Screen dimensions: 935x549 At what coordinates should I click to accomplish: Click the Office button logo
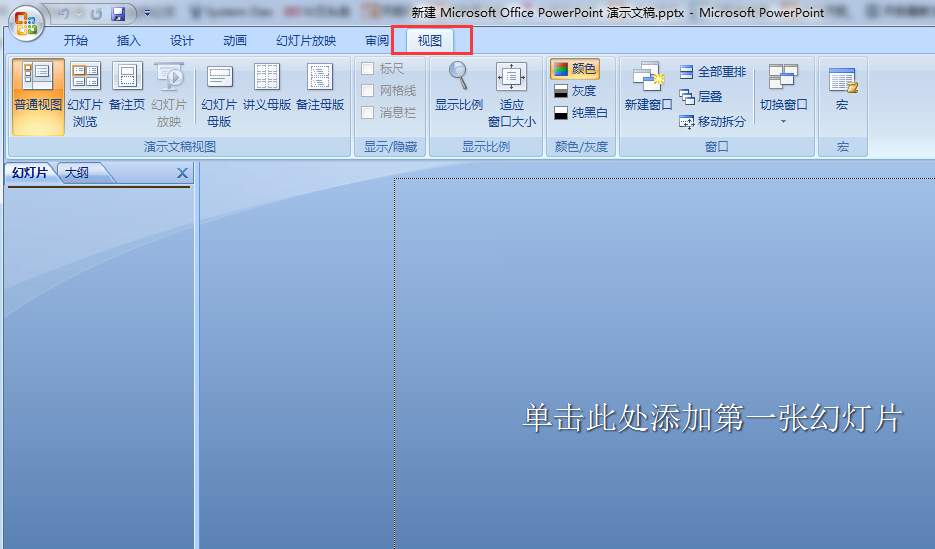26,22
